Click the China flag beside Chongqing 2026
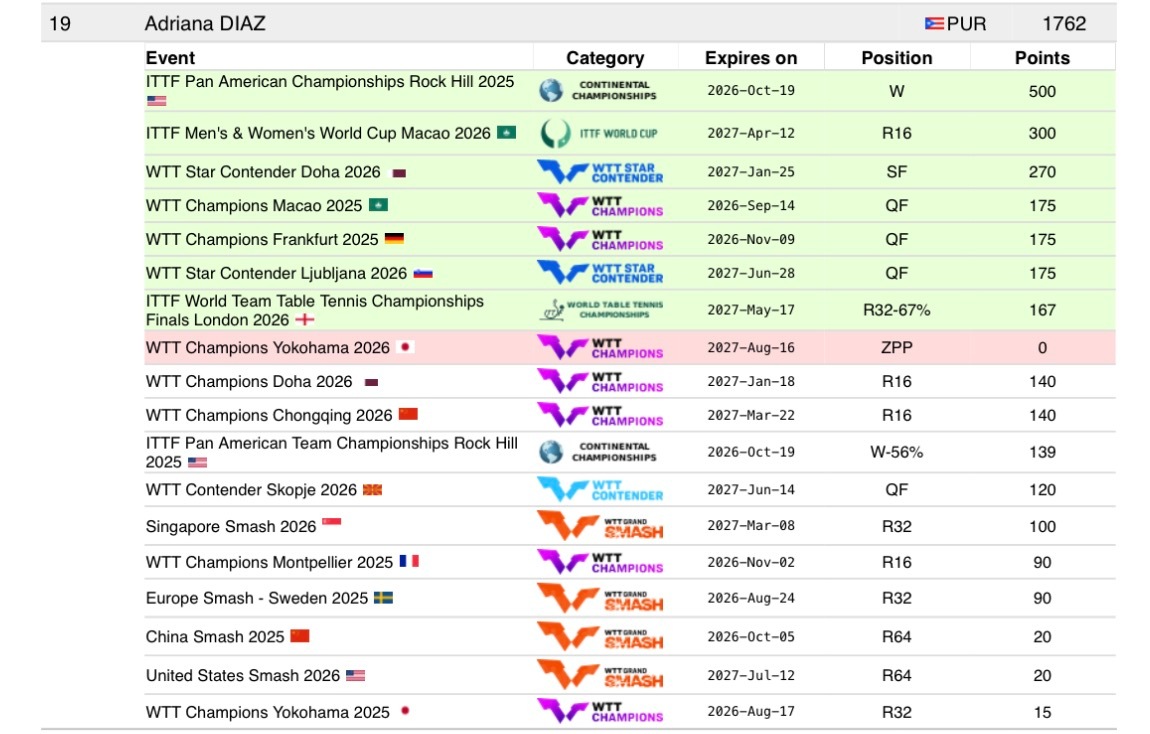 pyautogui.click(x=409, y=414)
